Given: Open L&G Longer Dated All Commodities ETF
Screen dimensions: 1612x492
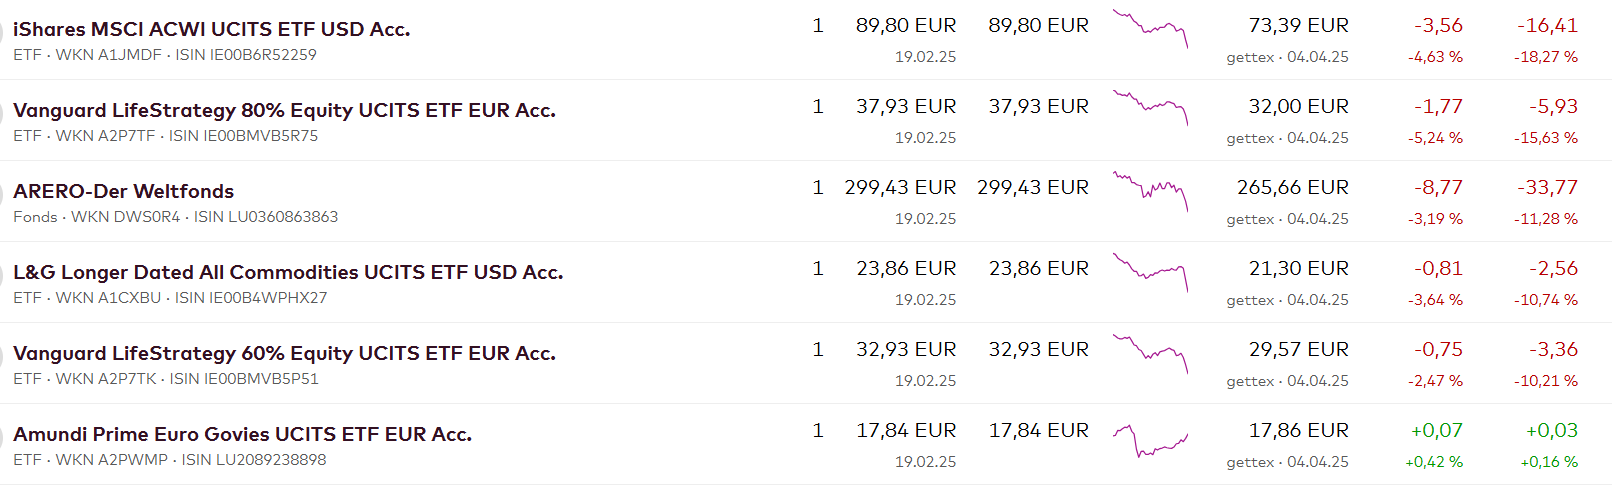Looking at the screenshot, I should [x=288, y=272].
